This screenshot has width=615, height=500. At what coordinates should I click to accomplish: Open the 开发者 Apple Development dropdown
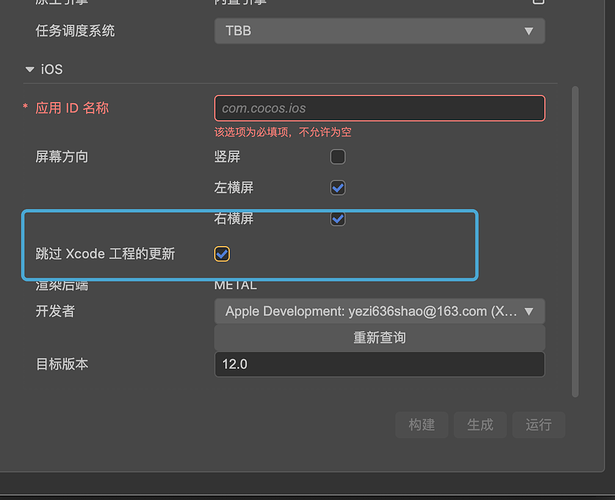tap(379, 311)
